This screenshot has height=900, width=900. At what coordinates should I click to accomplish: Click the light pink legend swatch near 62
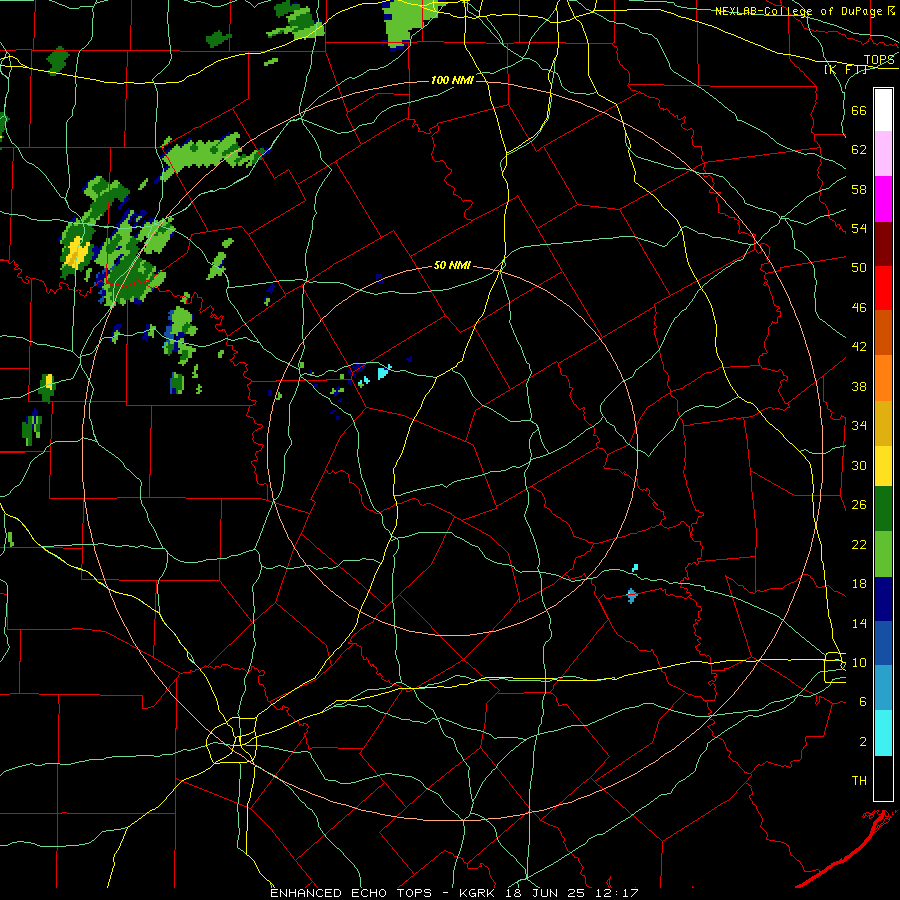pos(883,153)
